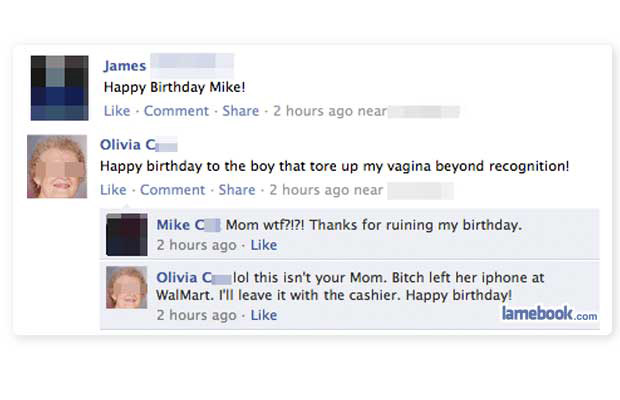620x400 pixels.
Task: Like Olivia's WalMart iphone reply
Action: (263, 315)
